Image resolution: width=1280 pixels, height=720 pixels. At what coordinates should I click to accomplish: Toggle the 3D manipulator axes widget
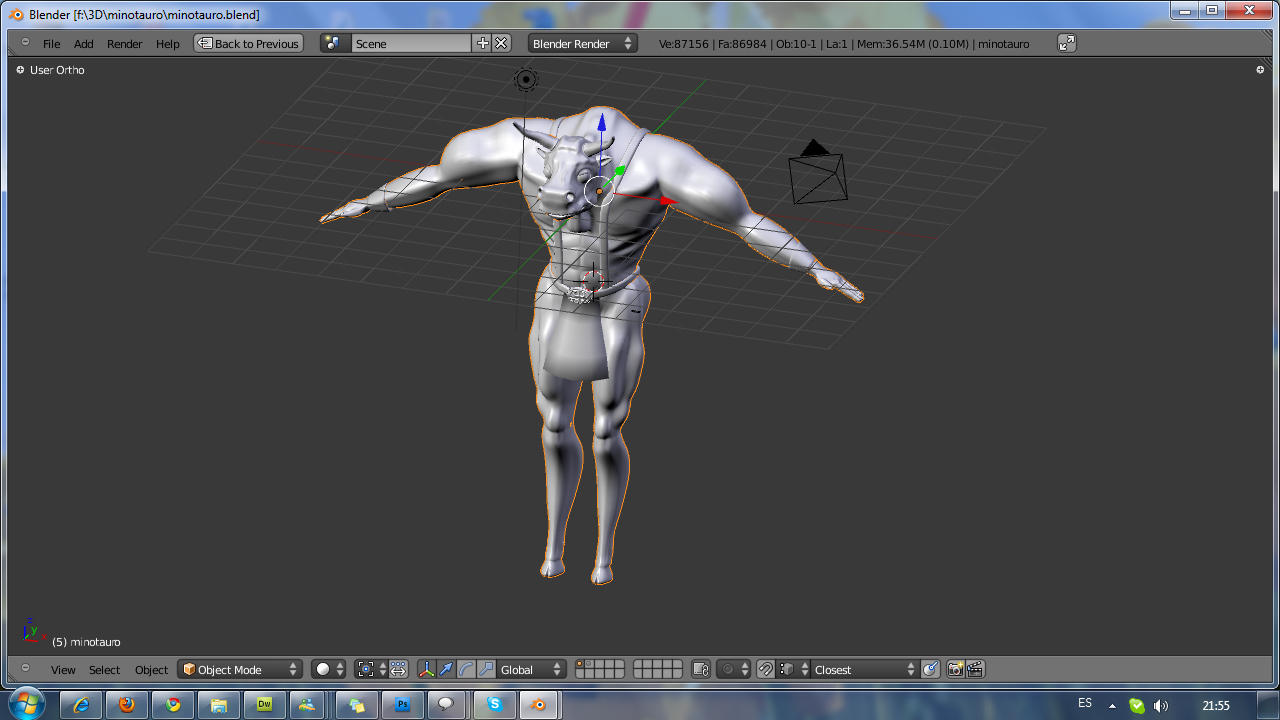click(426, 669)
